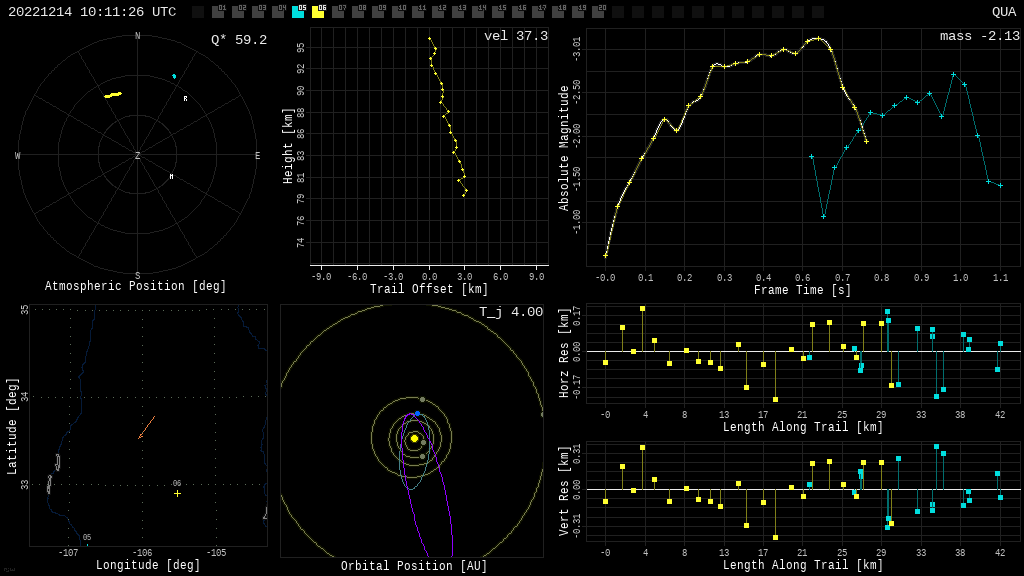The image size is (1024, 576).
Task: Click the vel 37.3 value label
Action: 515,36
